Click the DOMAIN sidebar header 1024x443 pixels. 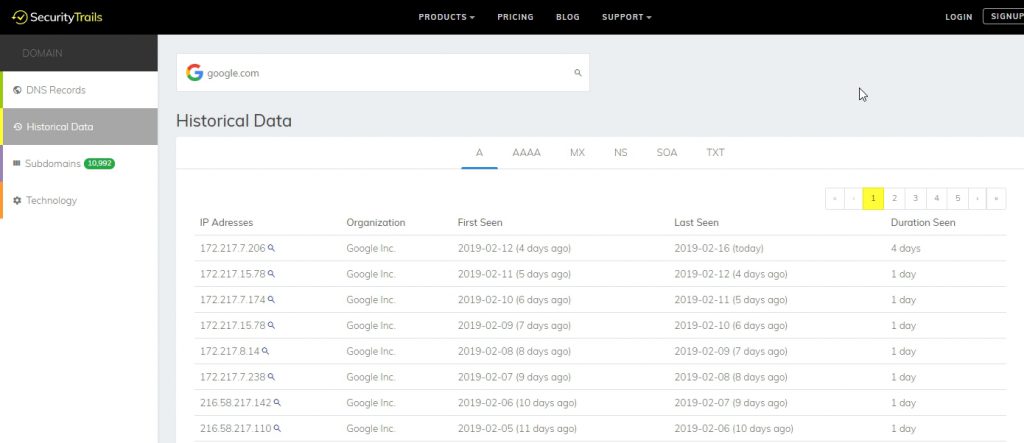tap(42, 53)
